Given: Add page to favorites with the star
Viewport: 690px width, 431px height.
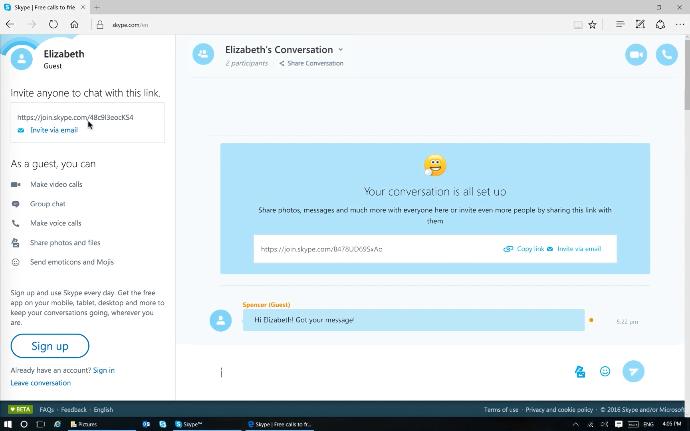Looking at the screenshot, I should 593,25.
